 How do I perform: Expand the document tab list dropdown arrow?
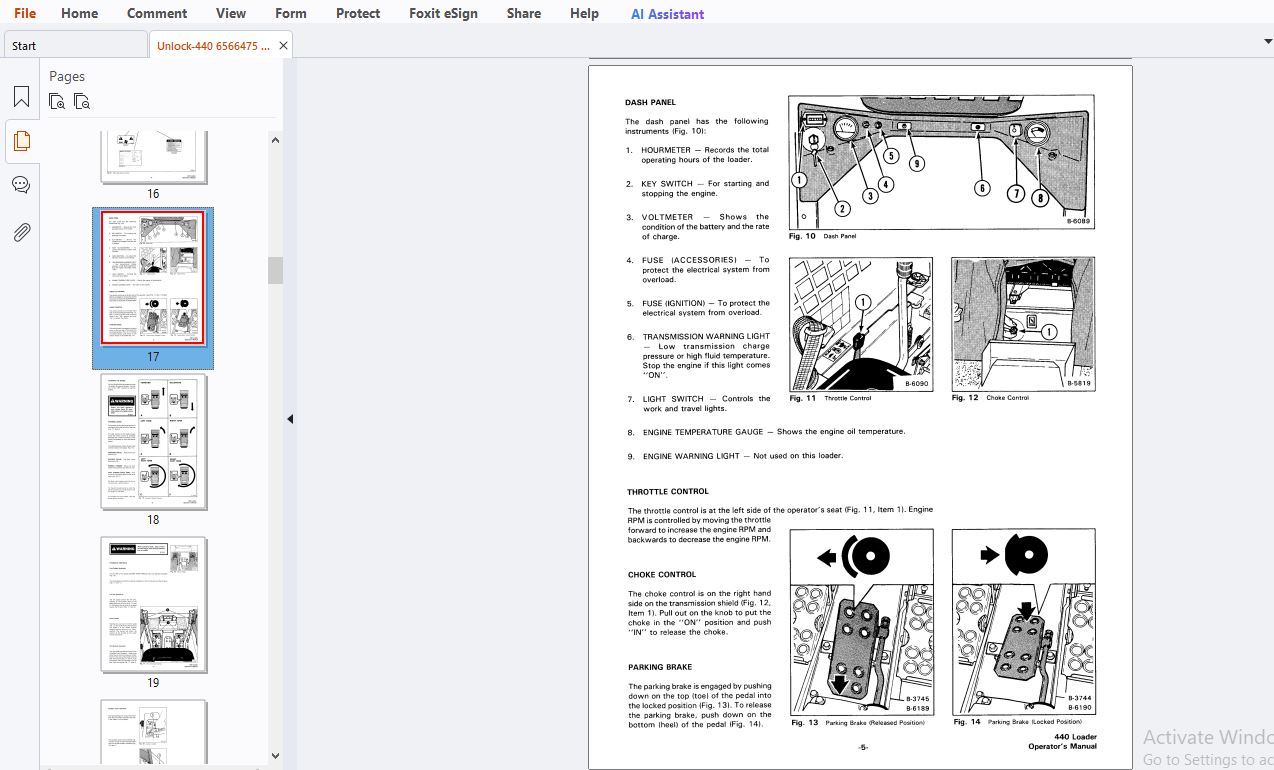pyautogui.click(x=1268, y=41)
